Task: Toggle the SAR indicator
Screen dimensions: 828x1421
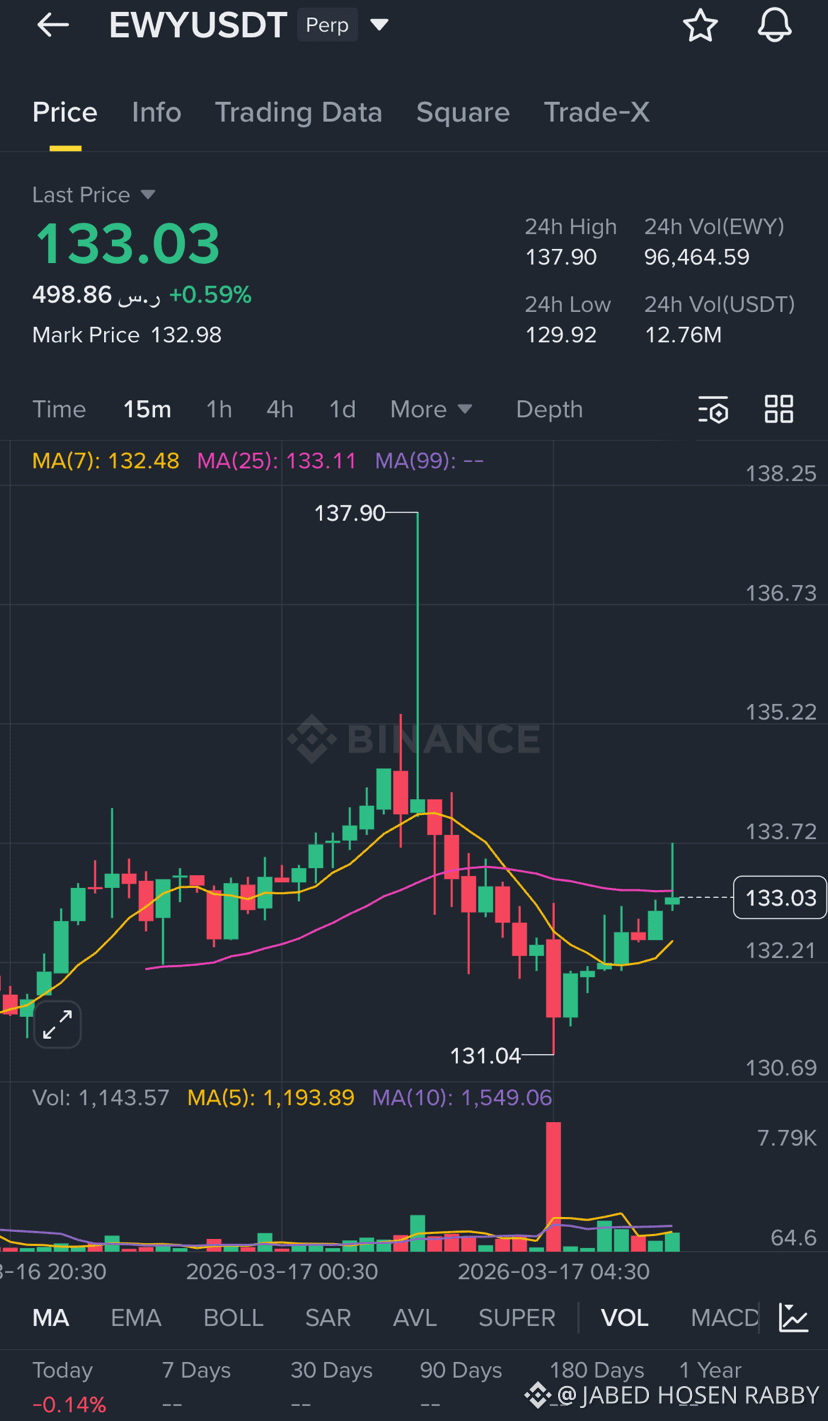Action: 328,1318
